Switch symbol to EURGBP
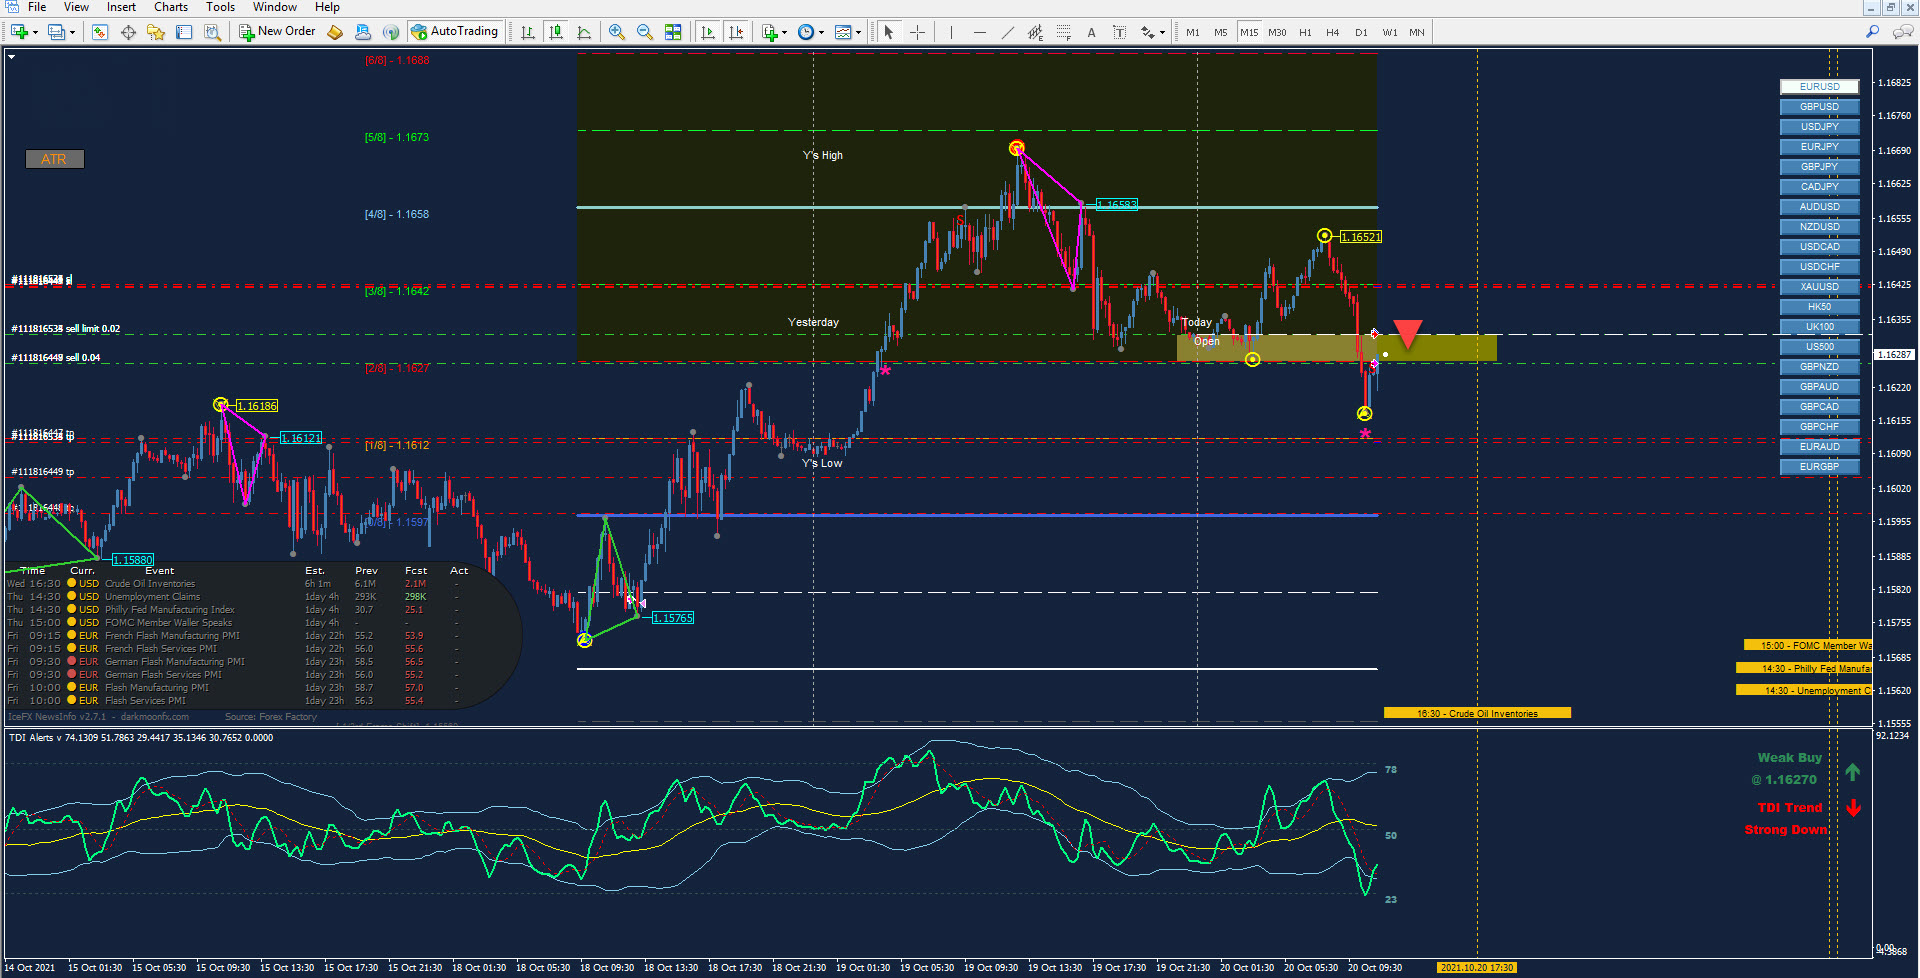 point(1819,467)
